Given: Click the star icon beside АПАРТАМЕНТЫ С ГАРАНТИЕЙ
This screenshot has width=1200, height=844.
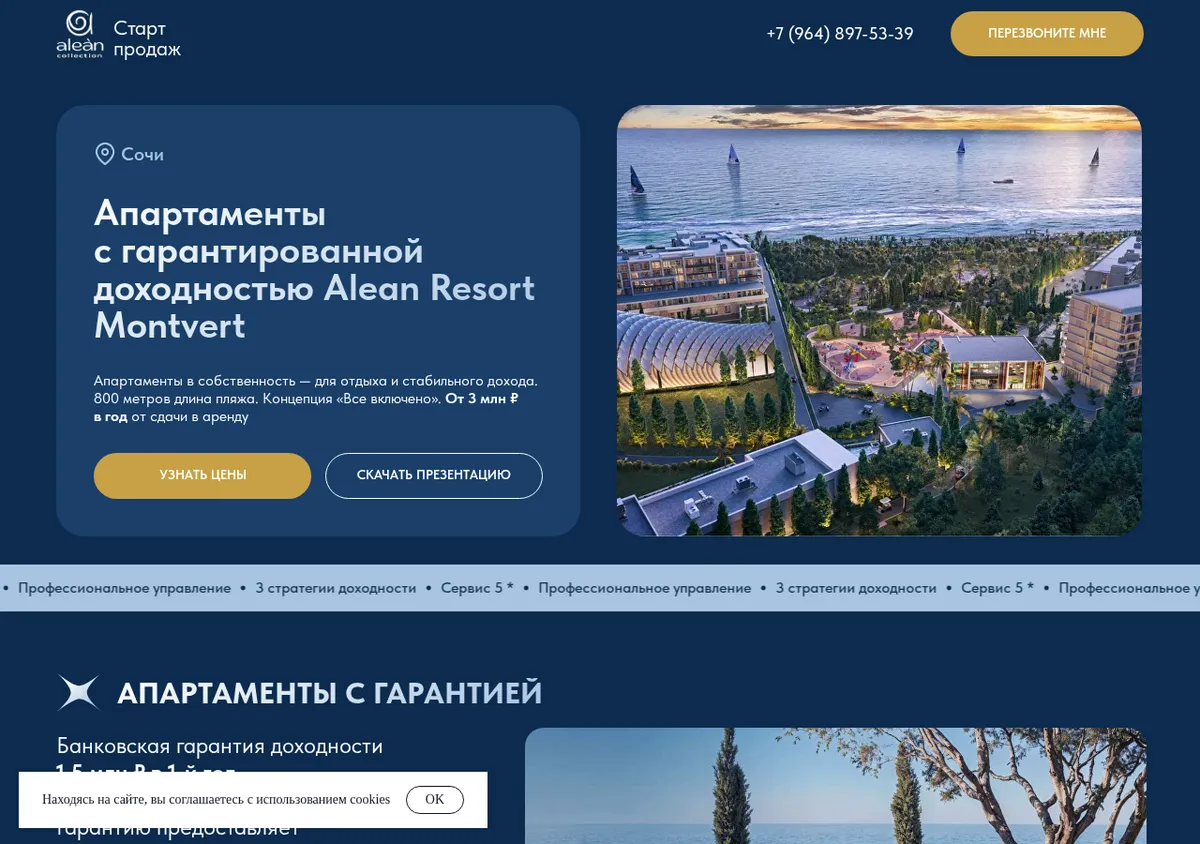Looking at the screenshot, I should coord(79,692).
